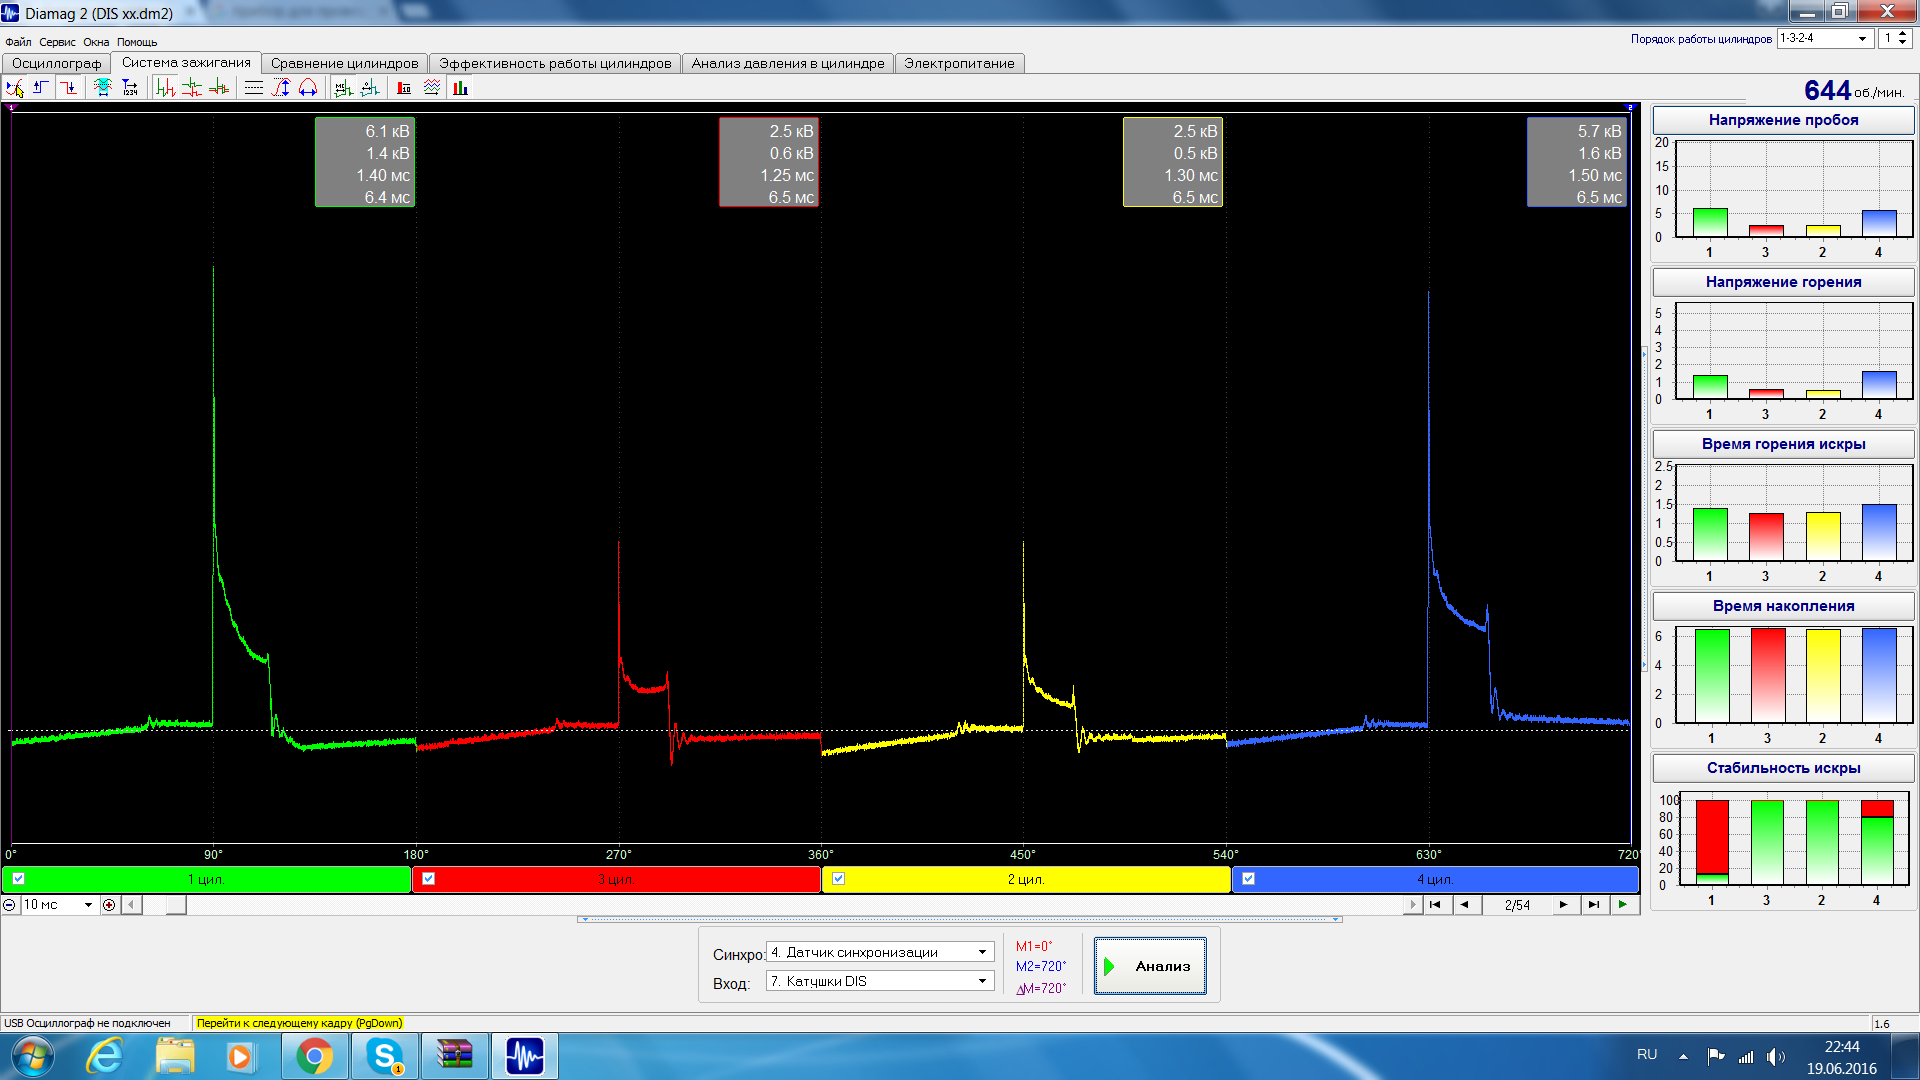The height and width of the screenshot is (1080, 1920).
Task: Zoom out the time scale
Action: click(x=9, y=905)
